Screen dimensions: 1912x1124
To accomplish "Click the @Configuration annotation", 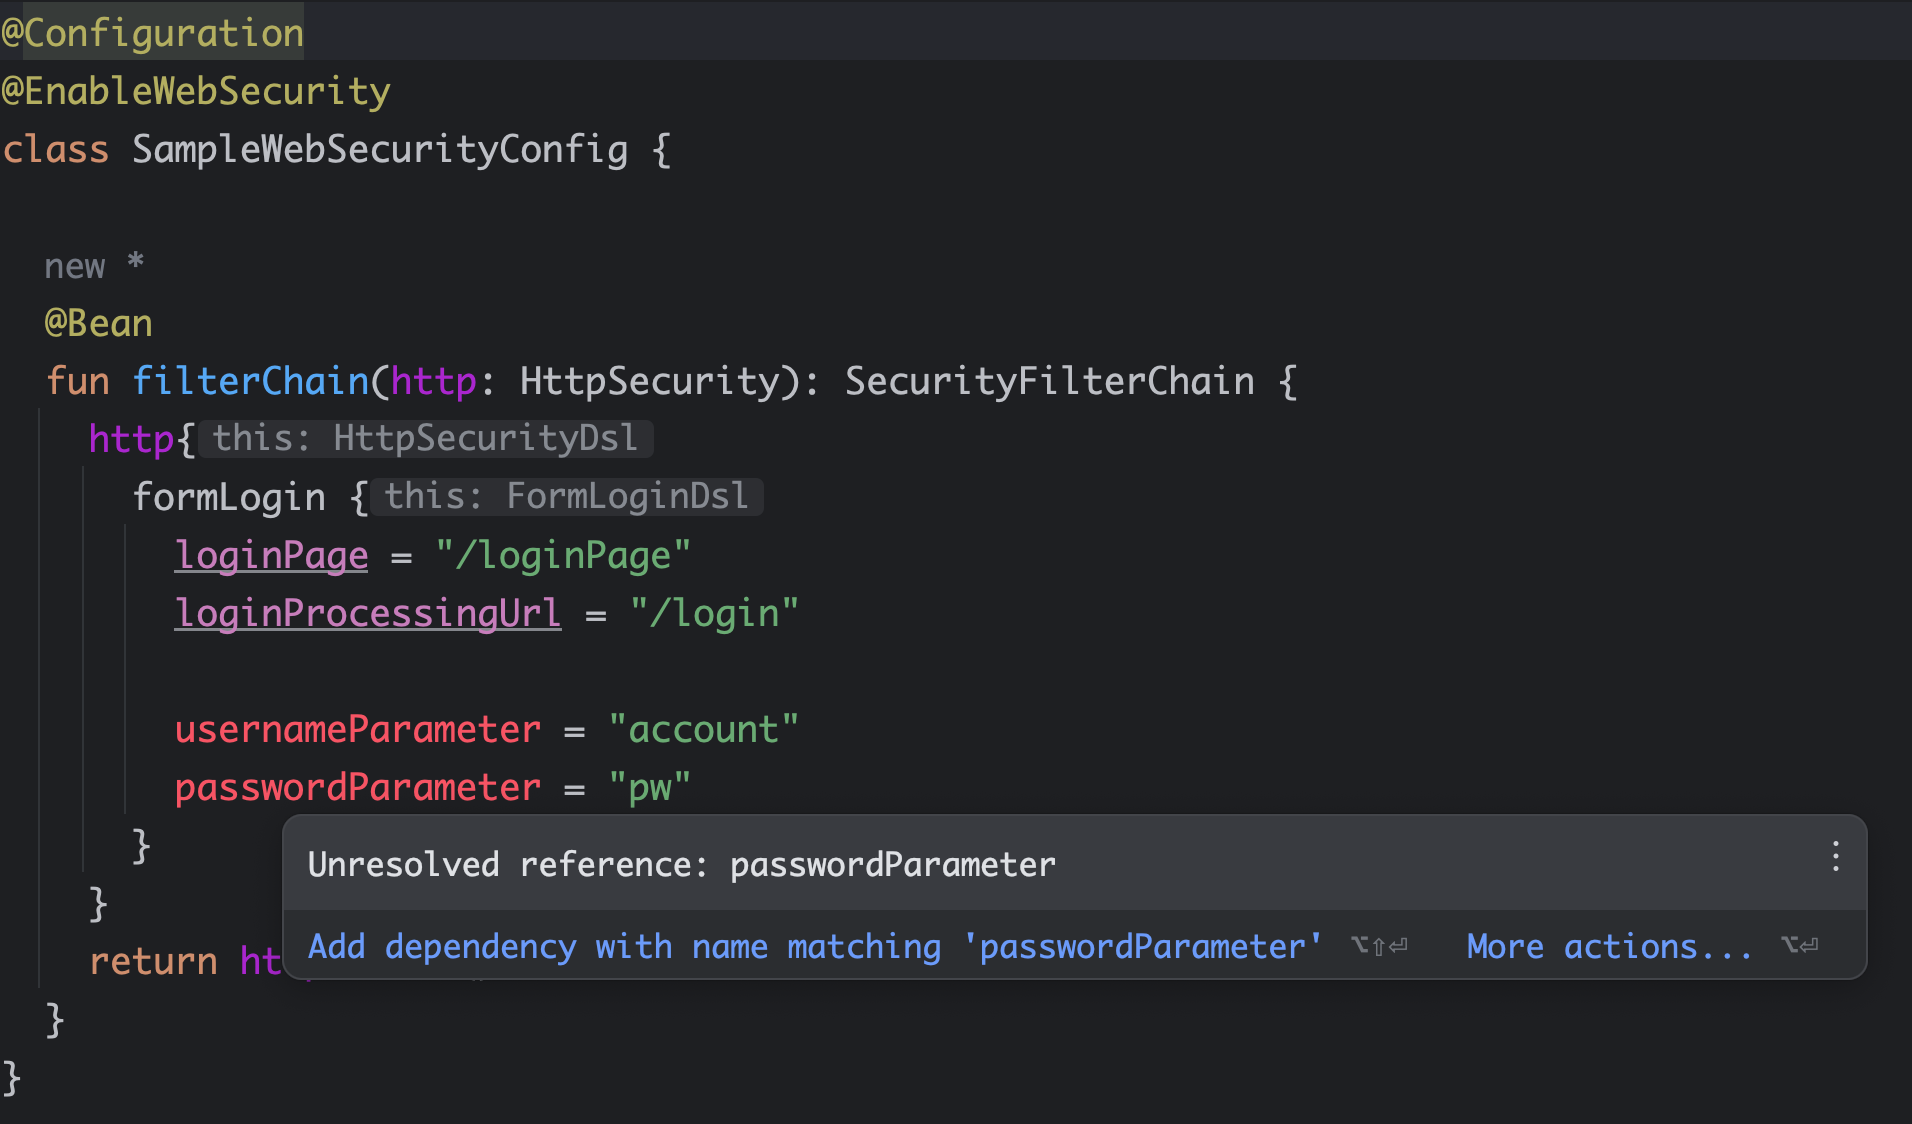I will coord(153,33).
